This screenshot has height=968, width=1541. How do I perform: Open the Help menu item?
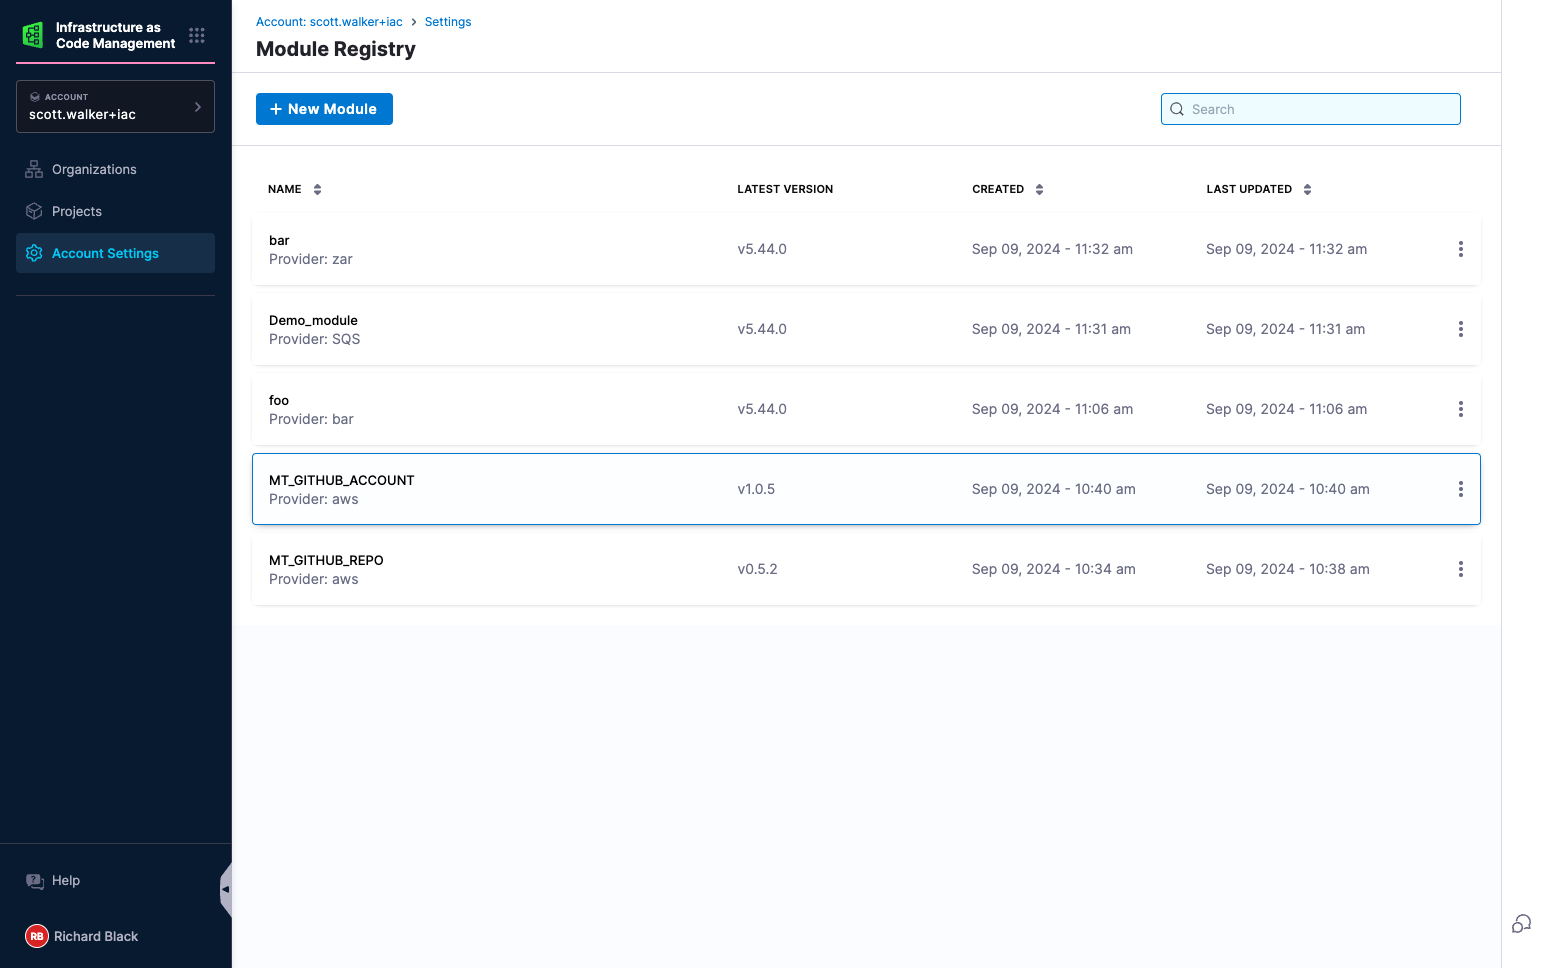click(x=66, y=881)
